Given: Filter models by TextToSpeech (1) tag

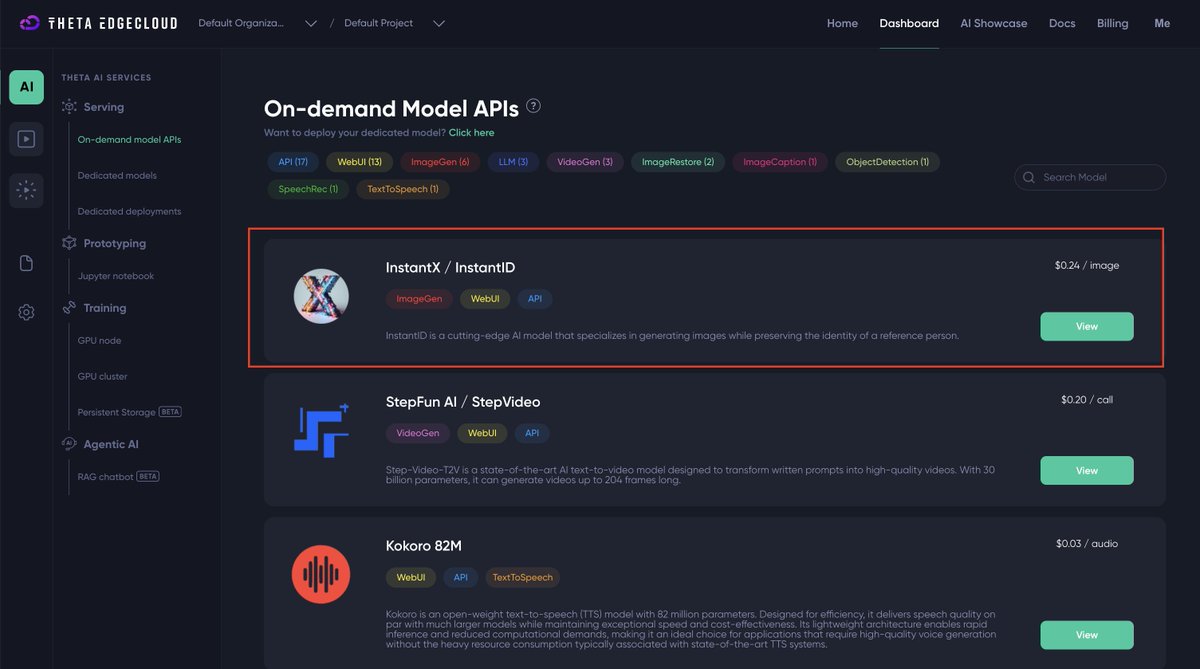Looking at the screenshot, I should pos(402,189).
